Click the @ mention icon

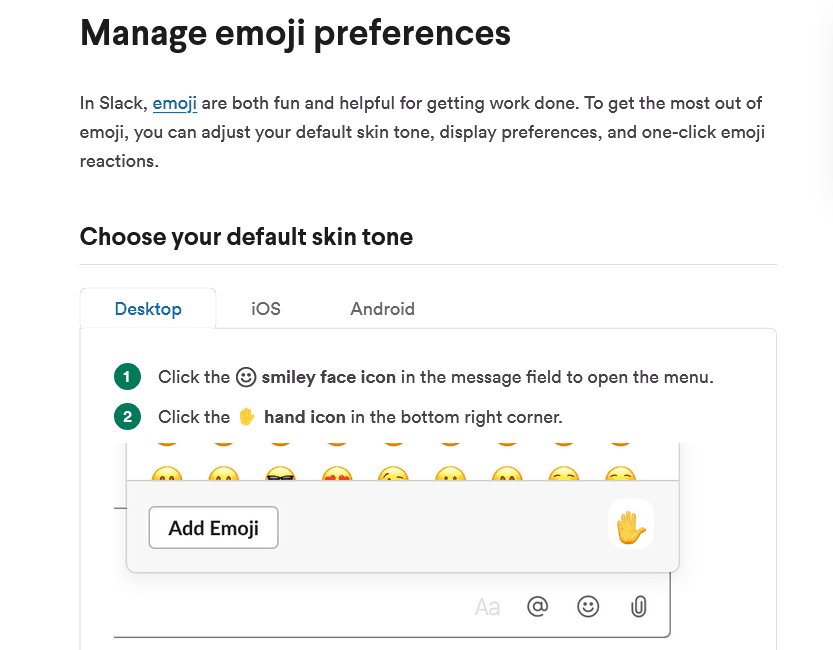(538, 606)
